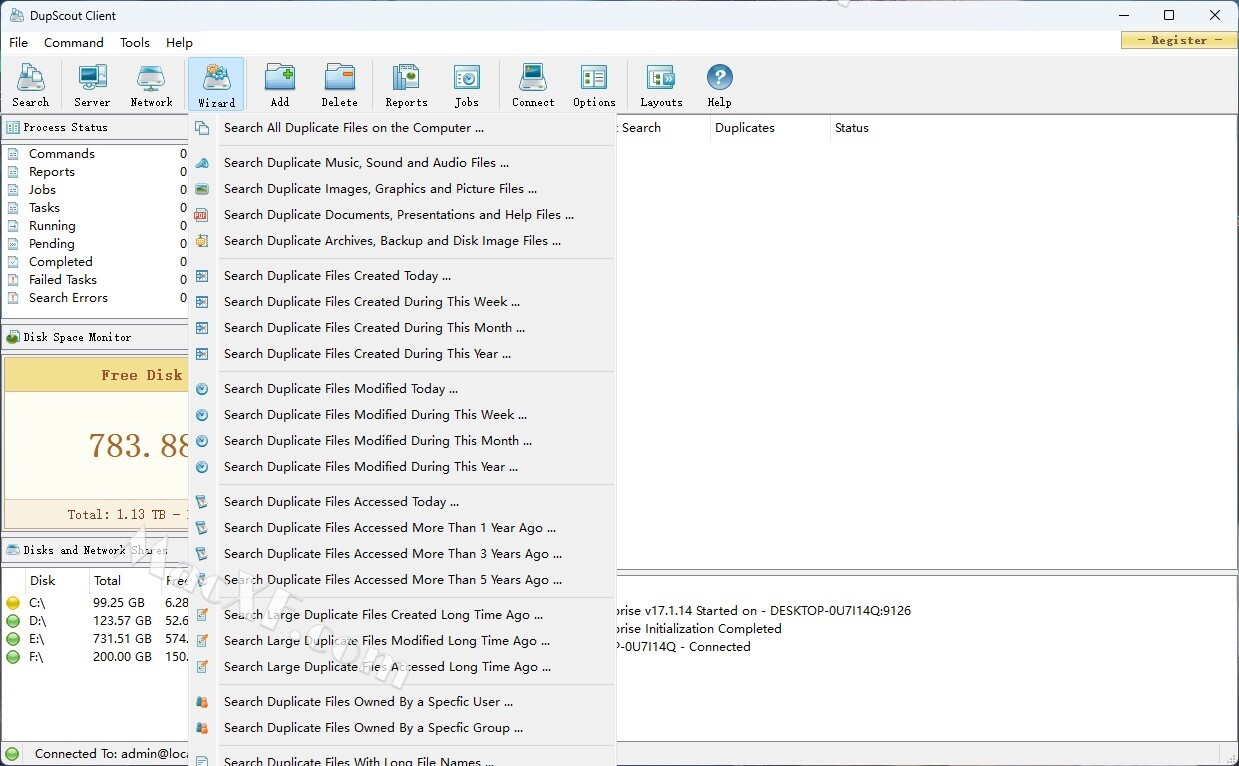Screen dimensions: 1239x766
Task: Click the Total column header in disks list
Action: coord(124,581)
